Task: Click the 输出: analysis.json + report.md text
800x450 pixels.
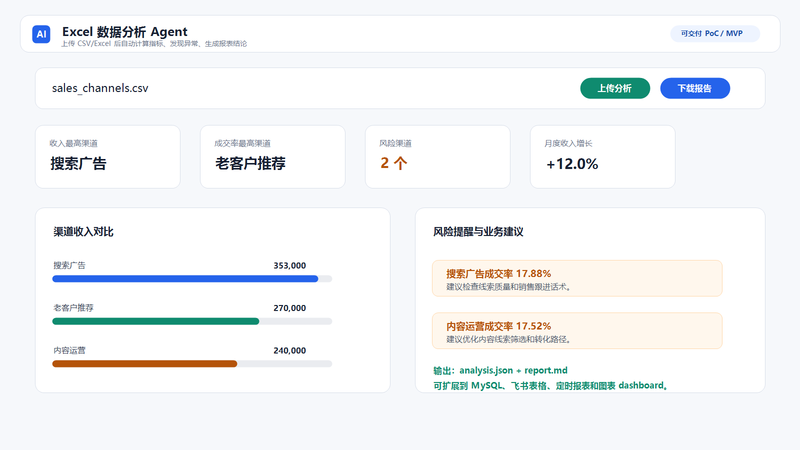Action: pyautogui.click(x=500, y=370)
